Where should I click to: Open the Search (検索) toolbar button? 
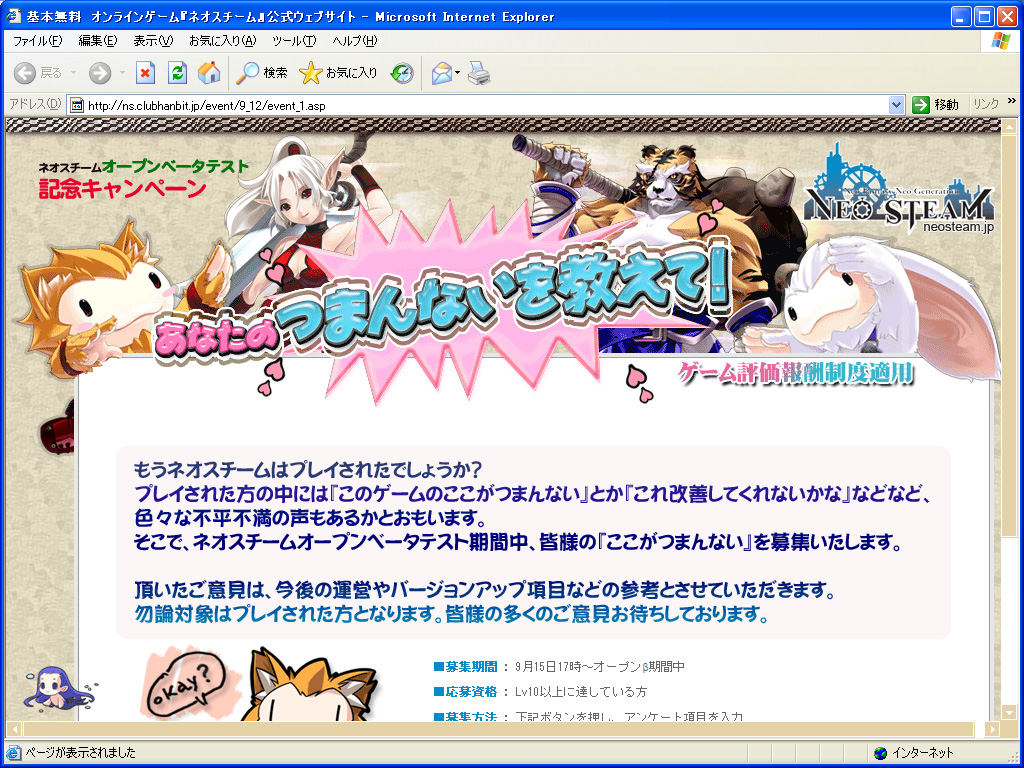coord(262,72)
